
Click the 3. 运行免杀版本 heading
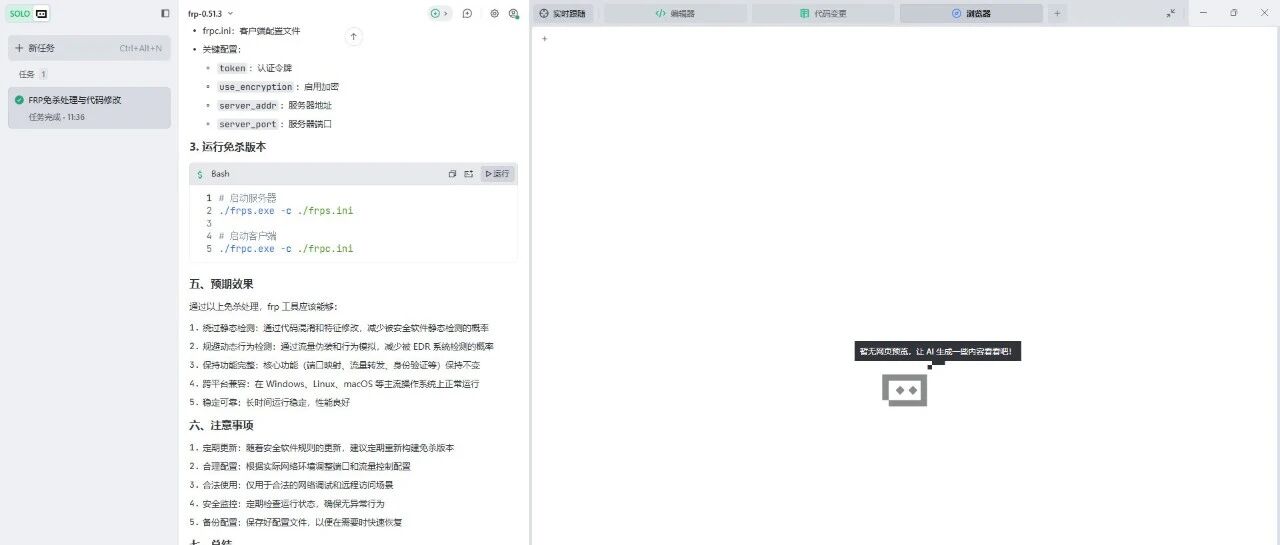point(228,147)
